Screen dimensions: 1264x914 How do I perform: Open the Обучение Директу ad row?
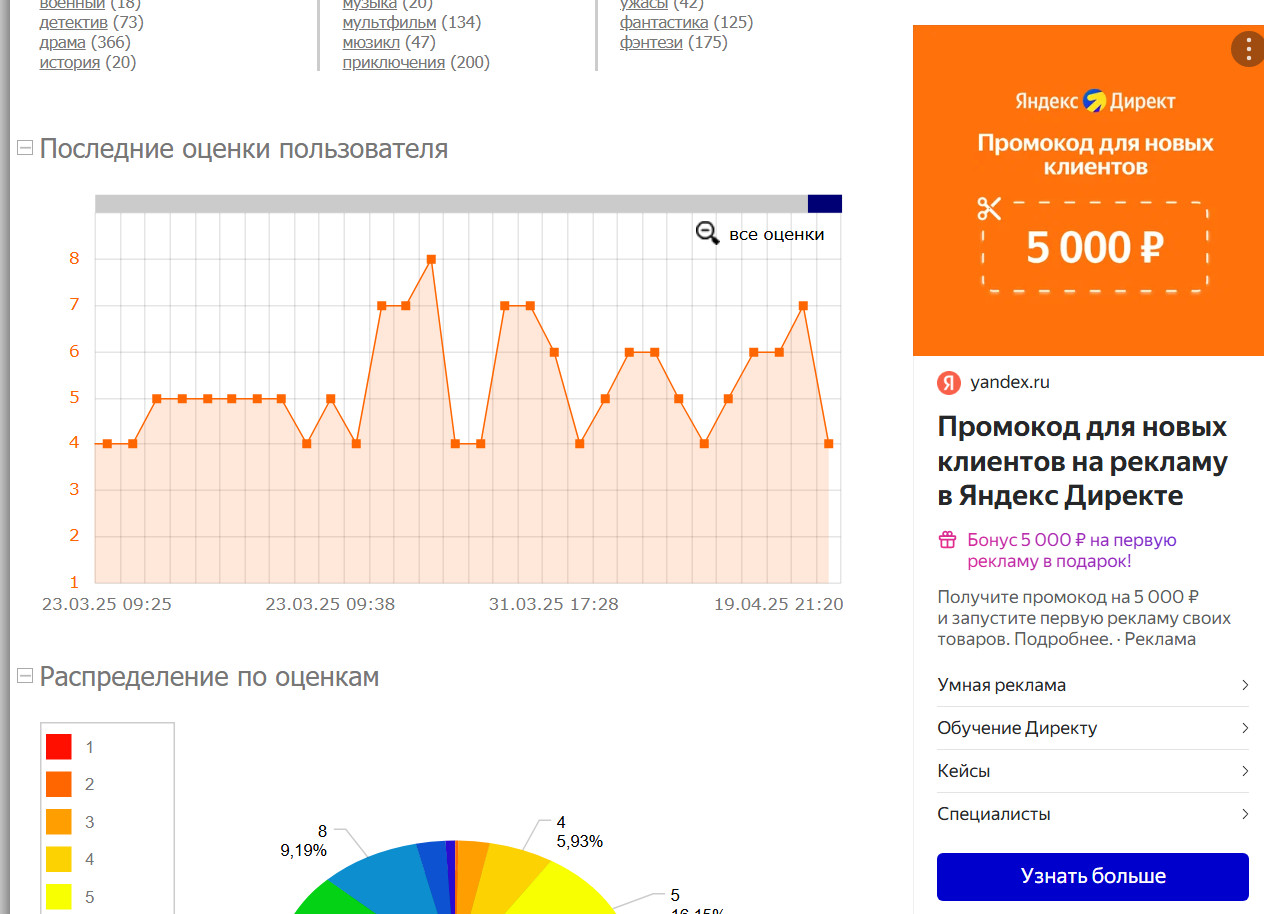click(x=1094, y=728)
